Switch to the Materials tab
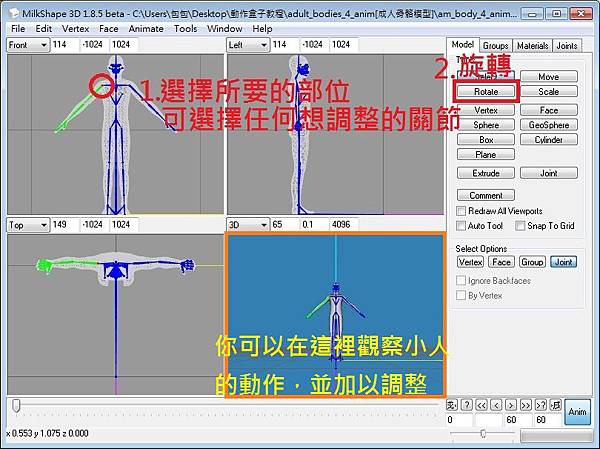600x449 pixels. (x=532, y=46)
